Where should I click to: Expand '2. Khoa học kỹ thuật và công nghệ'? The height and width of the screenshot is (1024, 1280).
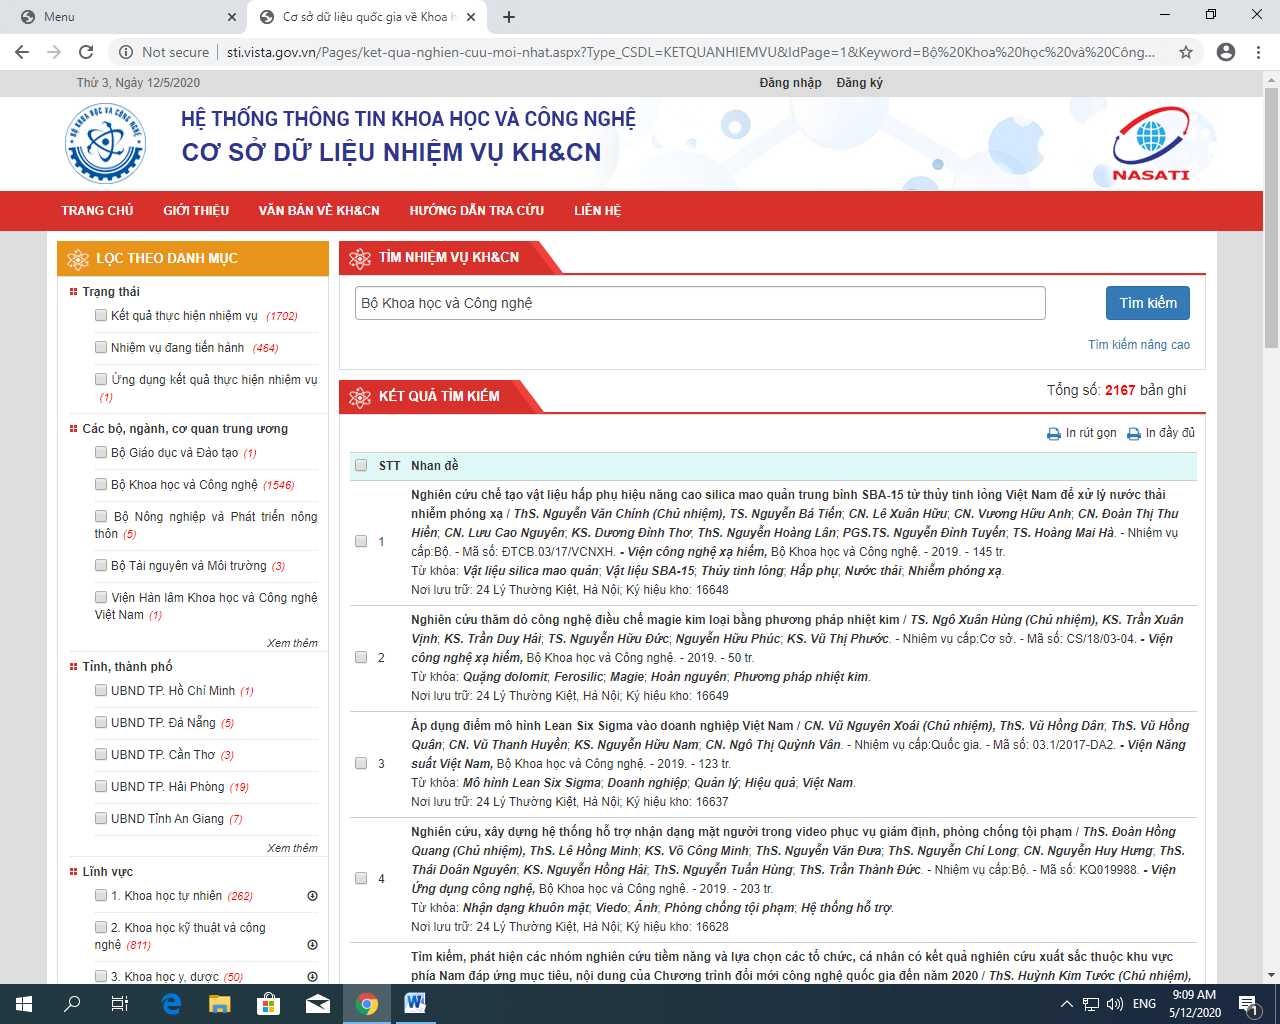pos(312,945)
